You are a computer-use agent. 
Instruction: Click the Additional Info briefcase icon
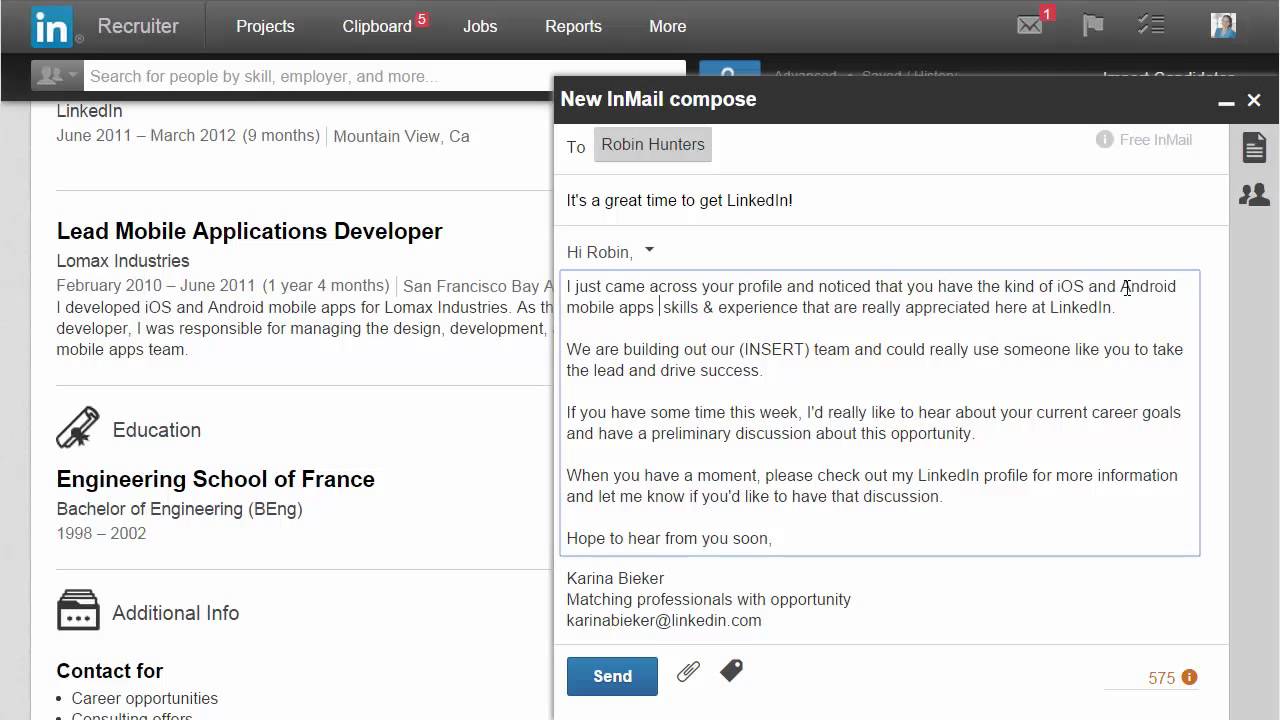pos(78,610)
